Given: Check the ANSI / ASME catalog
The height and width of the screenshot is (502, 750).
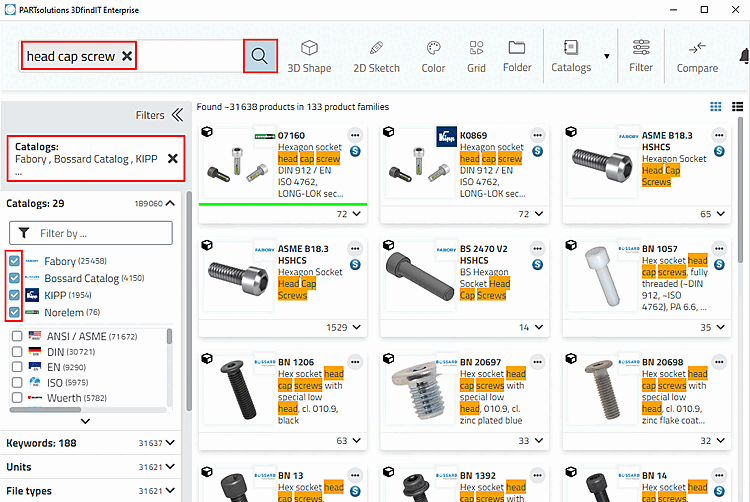Looking at the screenshot, I should [17, 336].
